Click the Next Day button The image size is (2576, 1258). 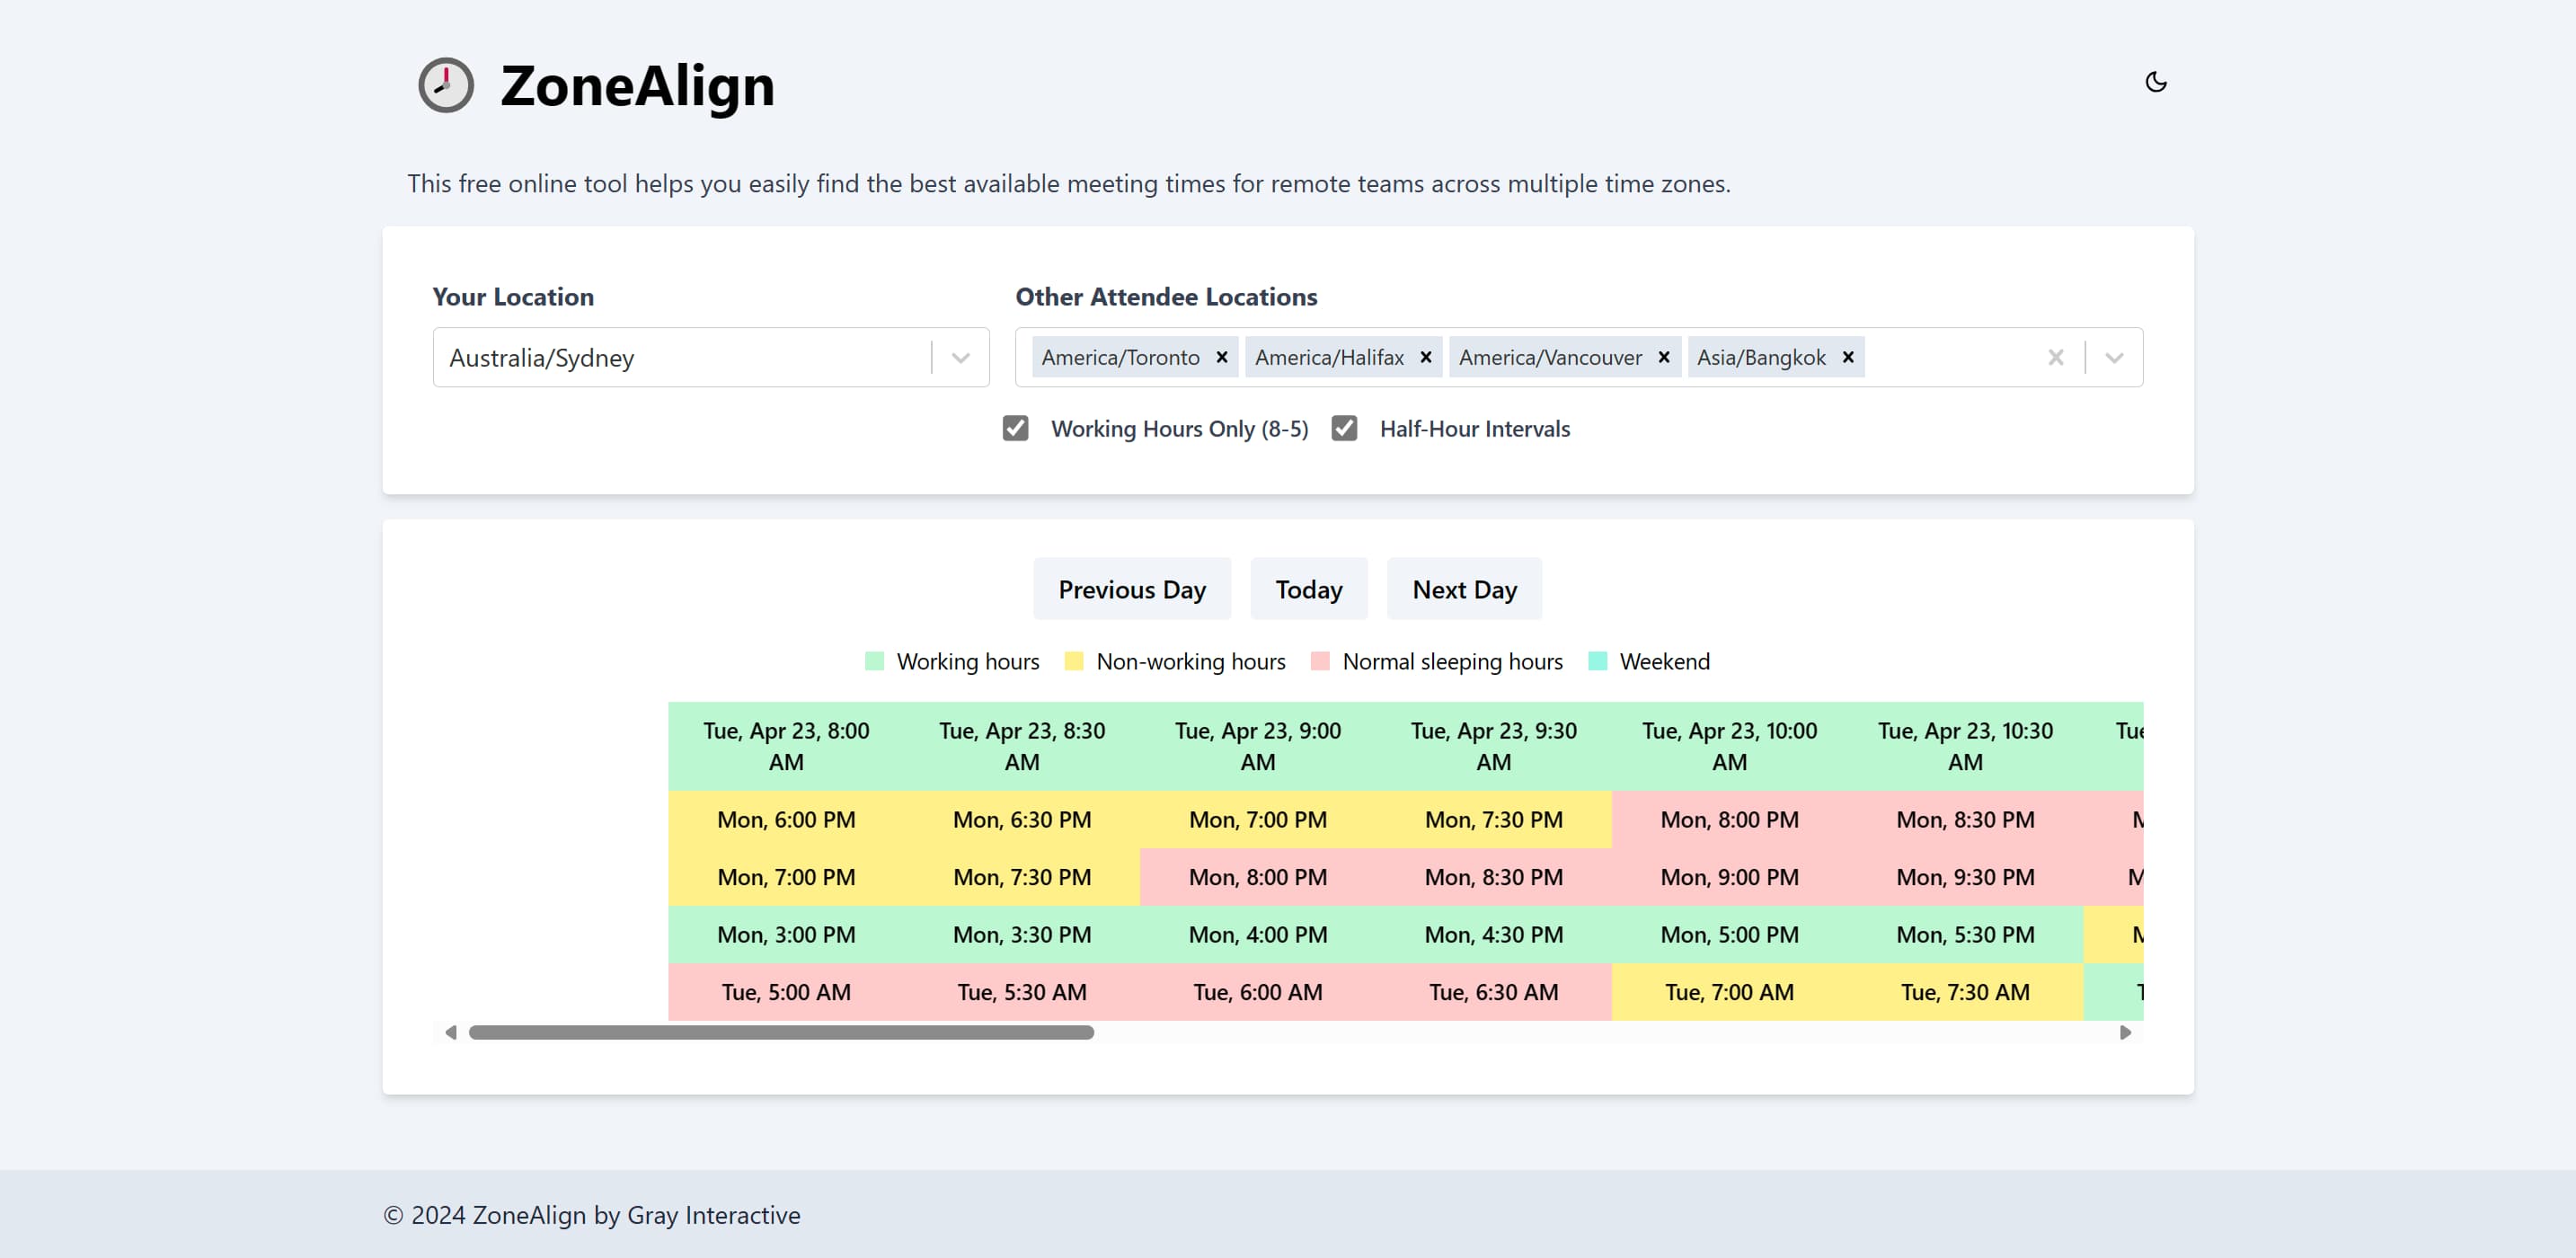tap(1464, 588)
